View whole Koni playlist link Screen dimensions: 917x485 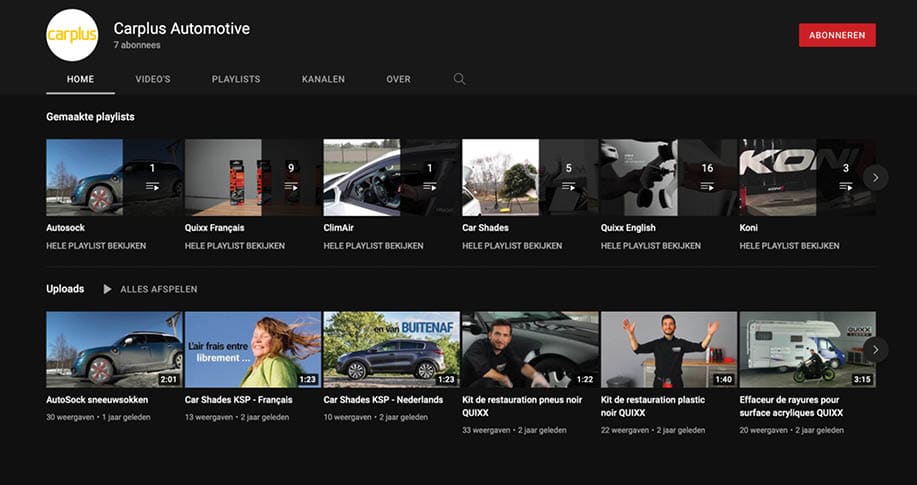[x=789, y=246]
